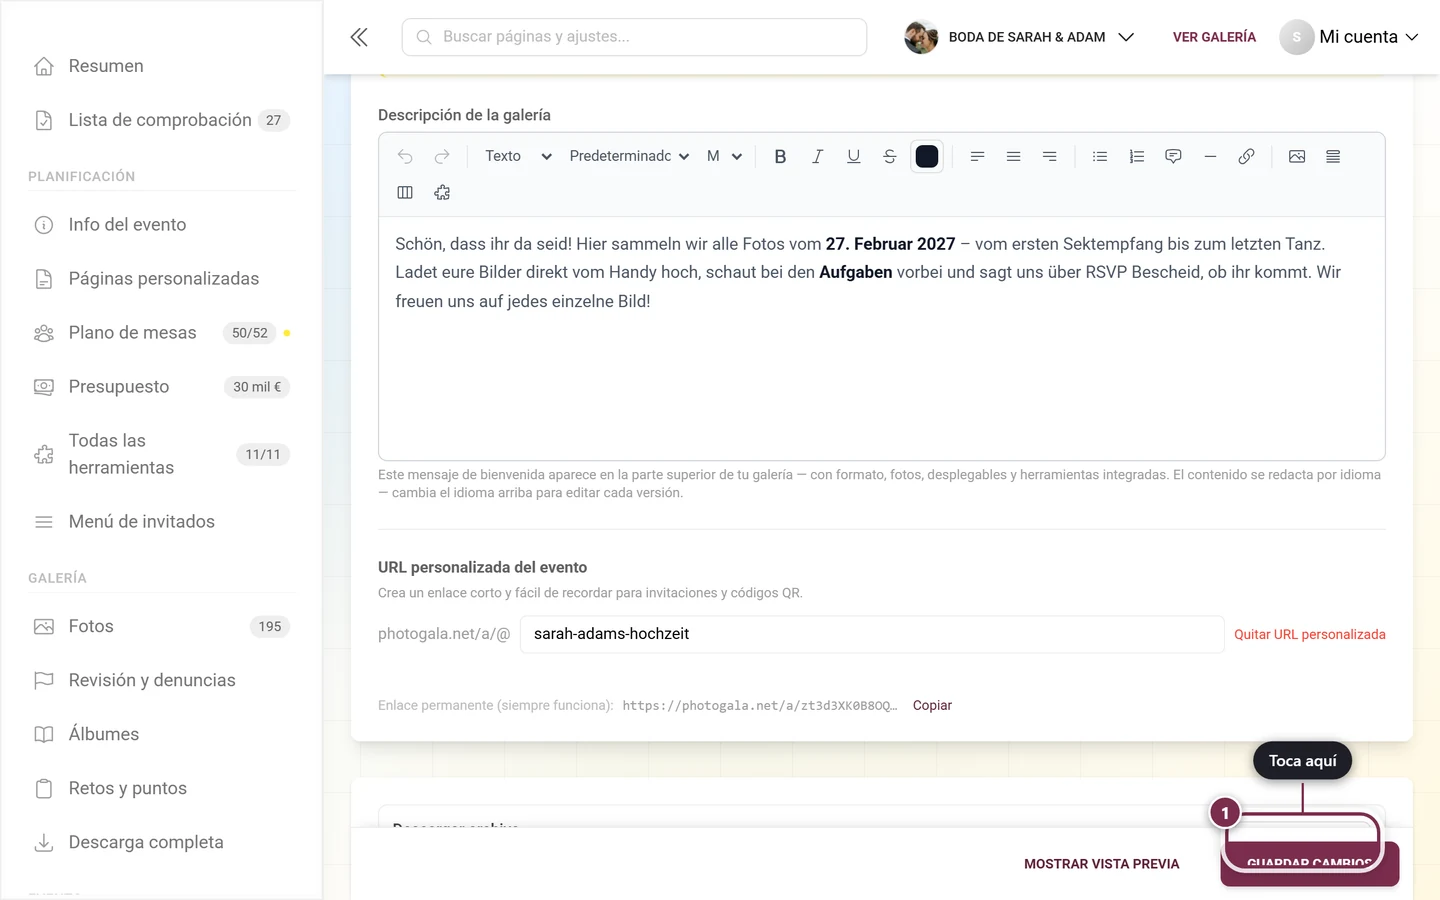
Task: Open the Boda de Sarah & Adam event switcher
Action: pyautogui.click(x=1019, y=37)
